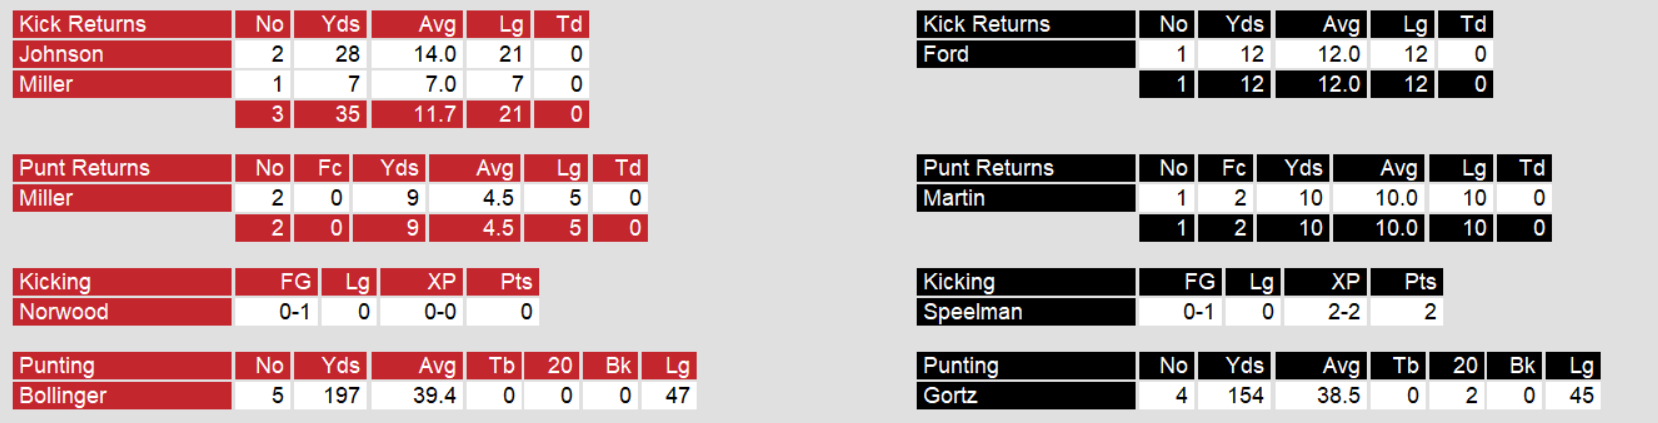1658x423 pixels.
Task: Click kicker Norwood's name
Action: point(64,312)
